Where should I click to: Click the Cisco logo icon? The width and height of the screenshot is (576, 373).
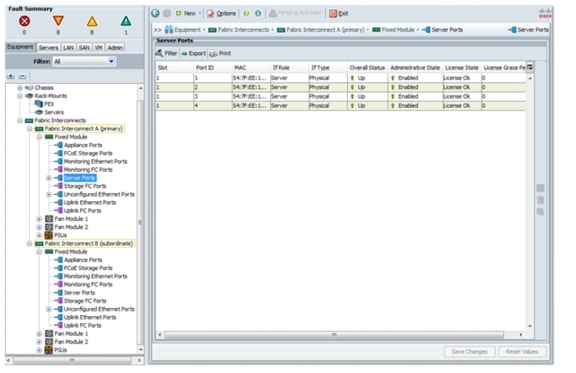click(545, 14)
